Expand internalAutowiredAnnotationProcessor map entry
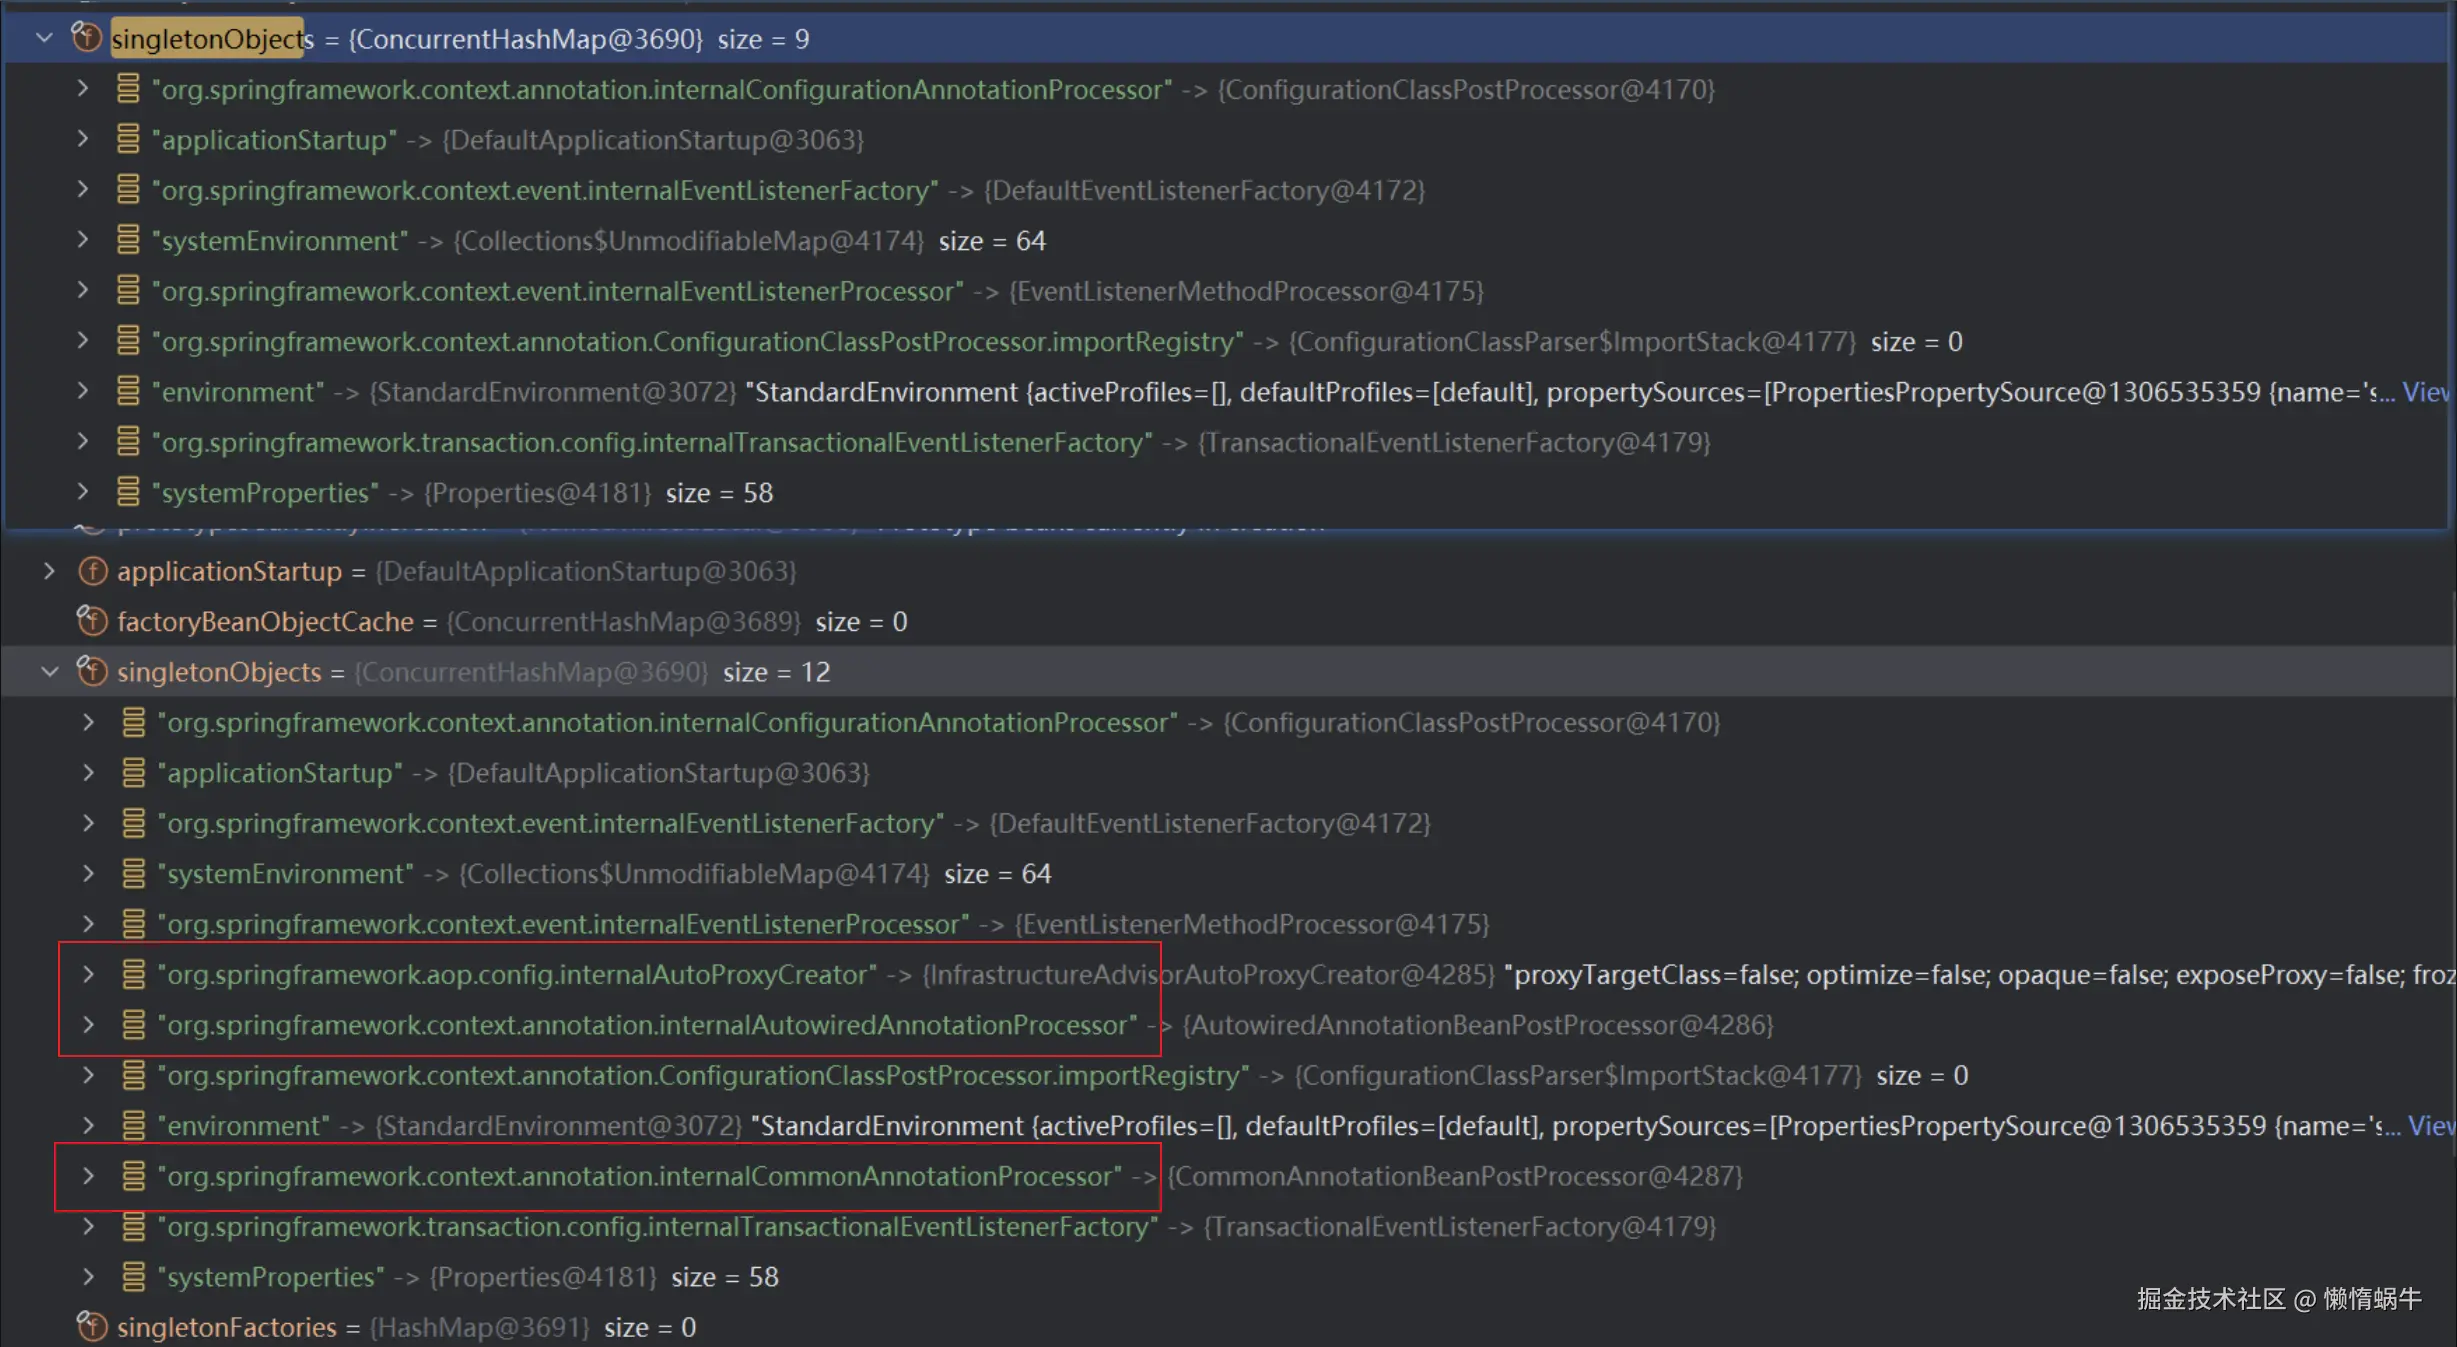 click(88, 1025)
